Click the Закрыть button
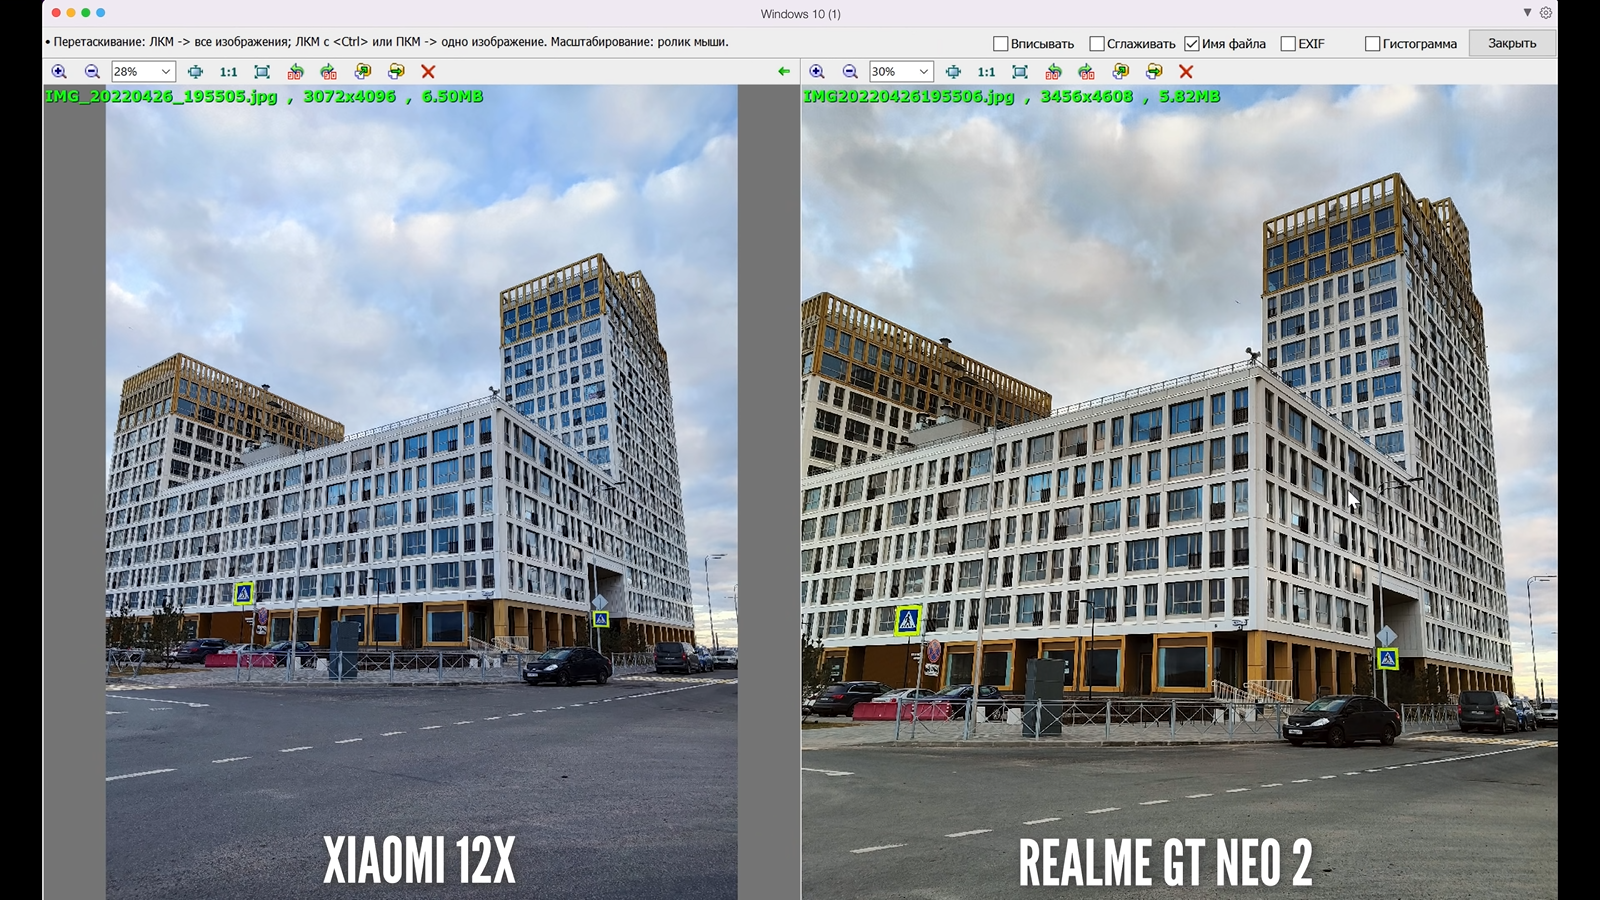The width and height of the screenshot is (1600, 900). click(x=1512, y=43)
